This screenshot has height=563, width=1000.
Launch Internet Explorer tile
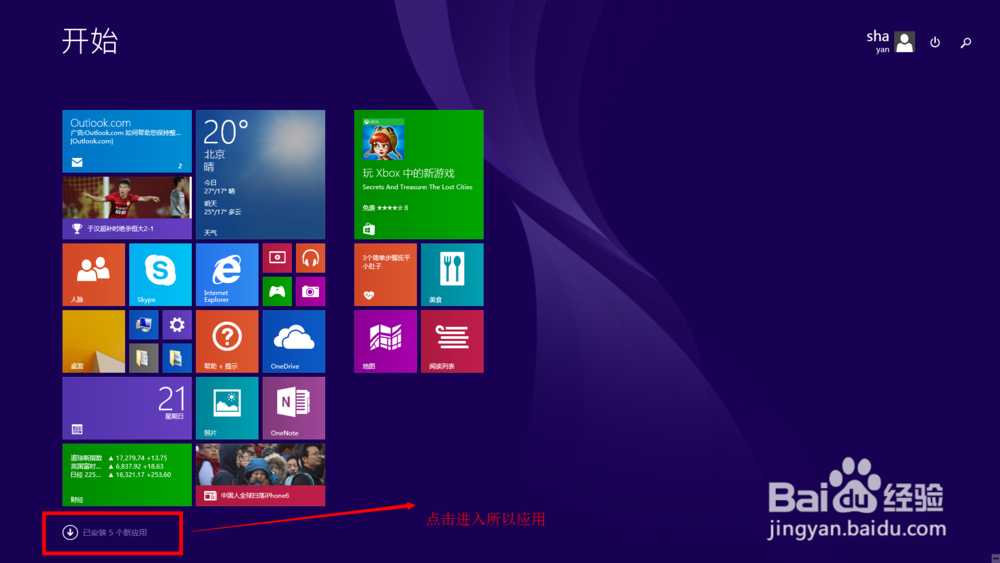click(x=227, y=275)
